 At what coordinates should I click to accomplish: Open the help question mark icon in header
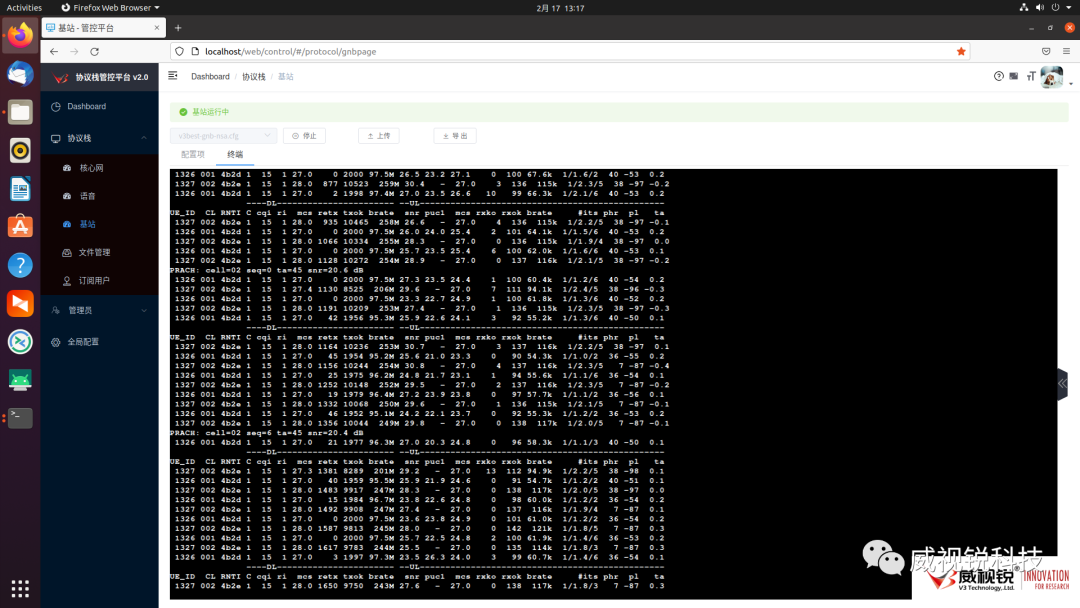click(x=999, y=76)
